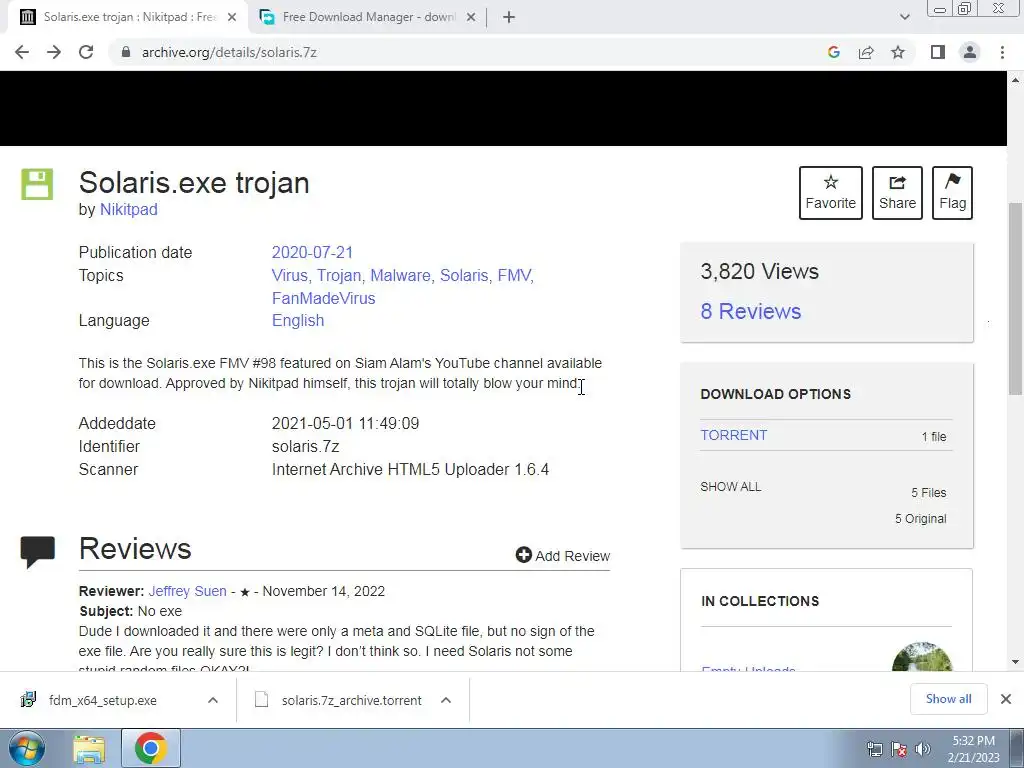This screenshot has width=1024, height=768.
Task: Reload the archive.org page
Action: [x=86, y=52]
